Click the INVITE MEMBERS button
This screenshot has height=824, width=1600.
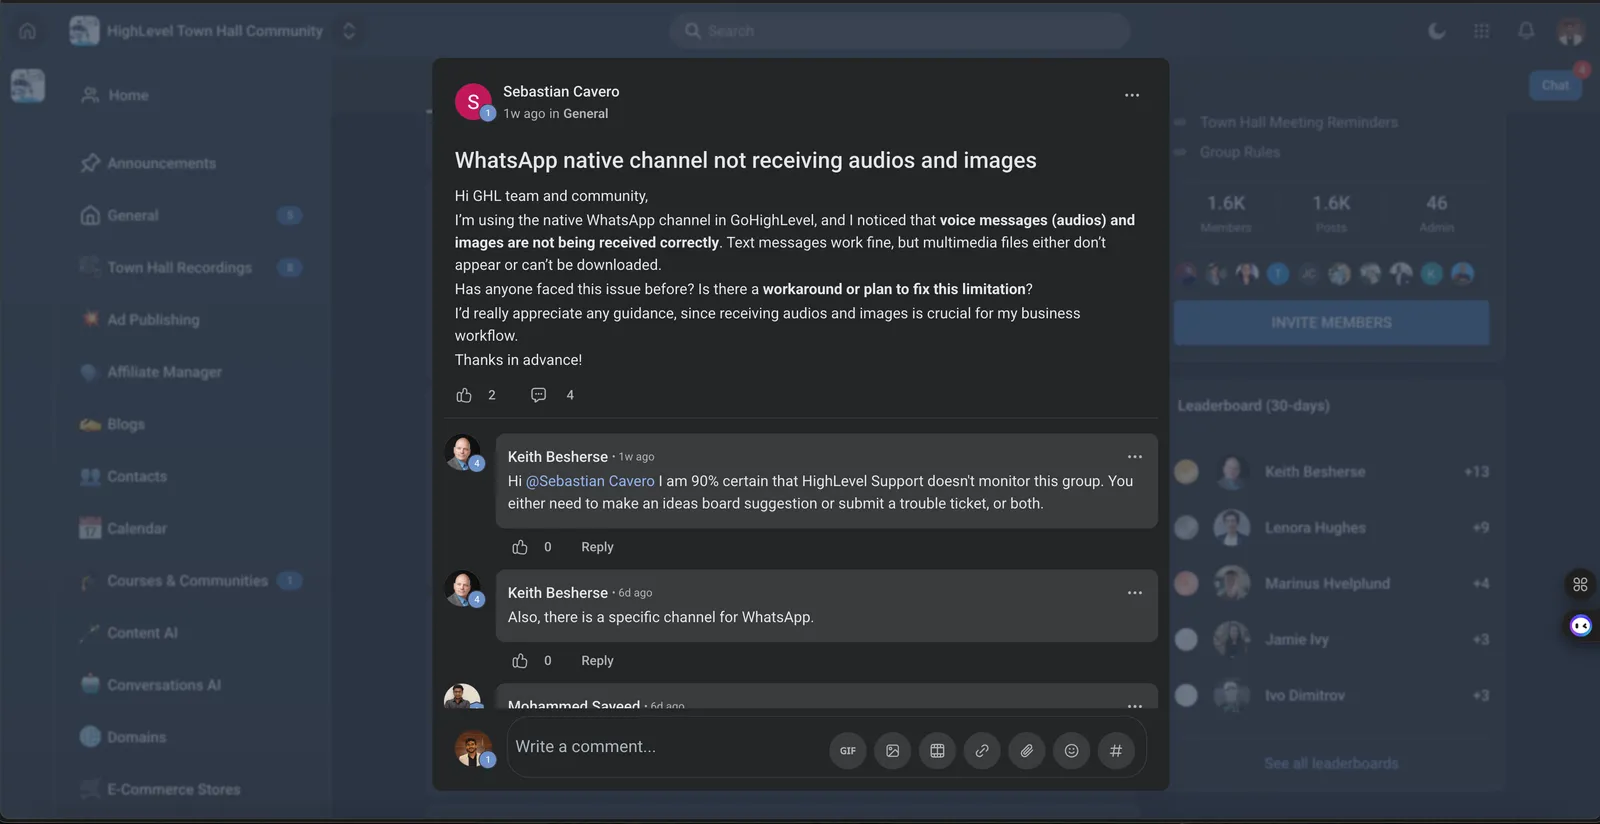[x=1331, y=323]
